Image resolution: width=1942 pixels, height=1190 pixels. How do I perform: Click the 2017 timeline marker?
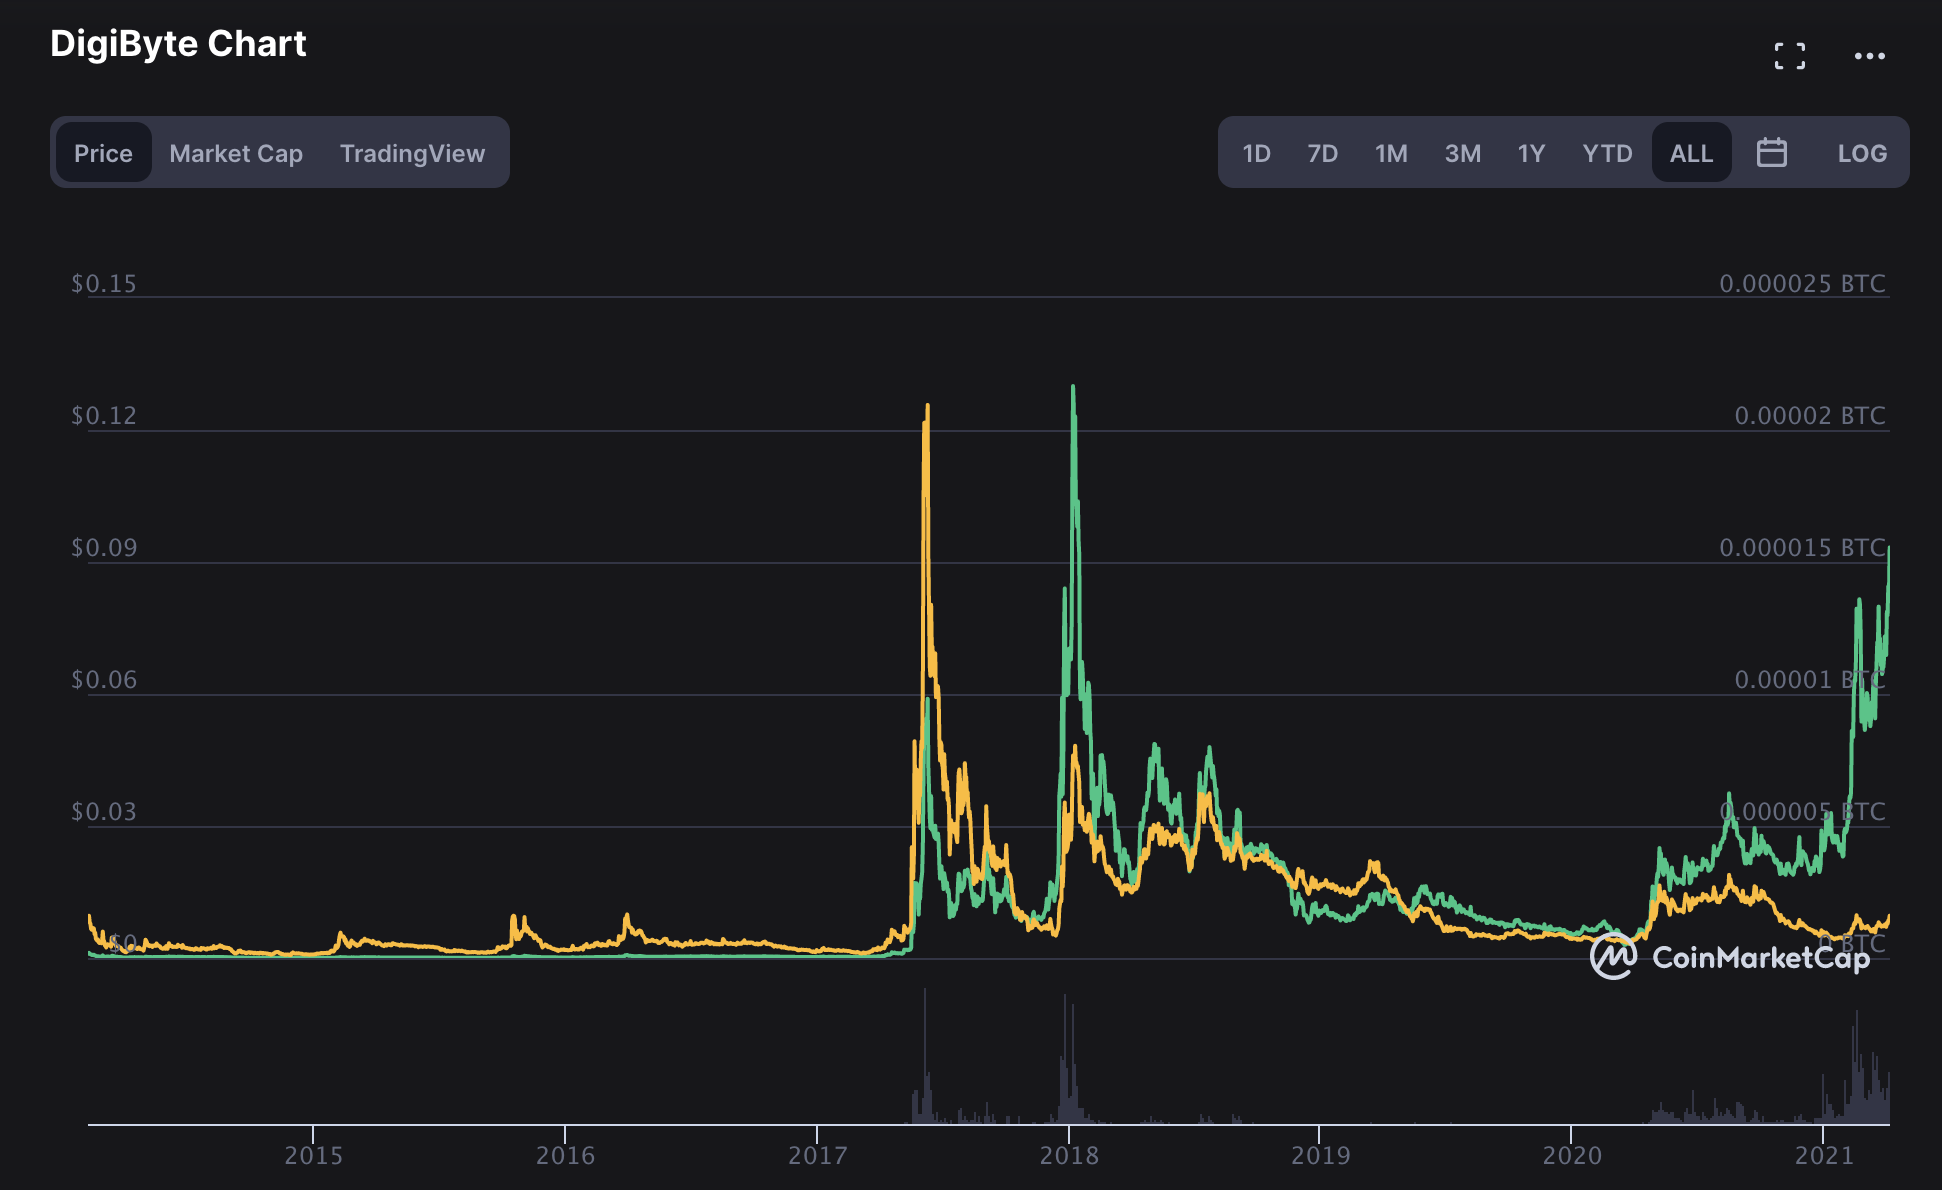[817, 1156]
